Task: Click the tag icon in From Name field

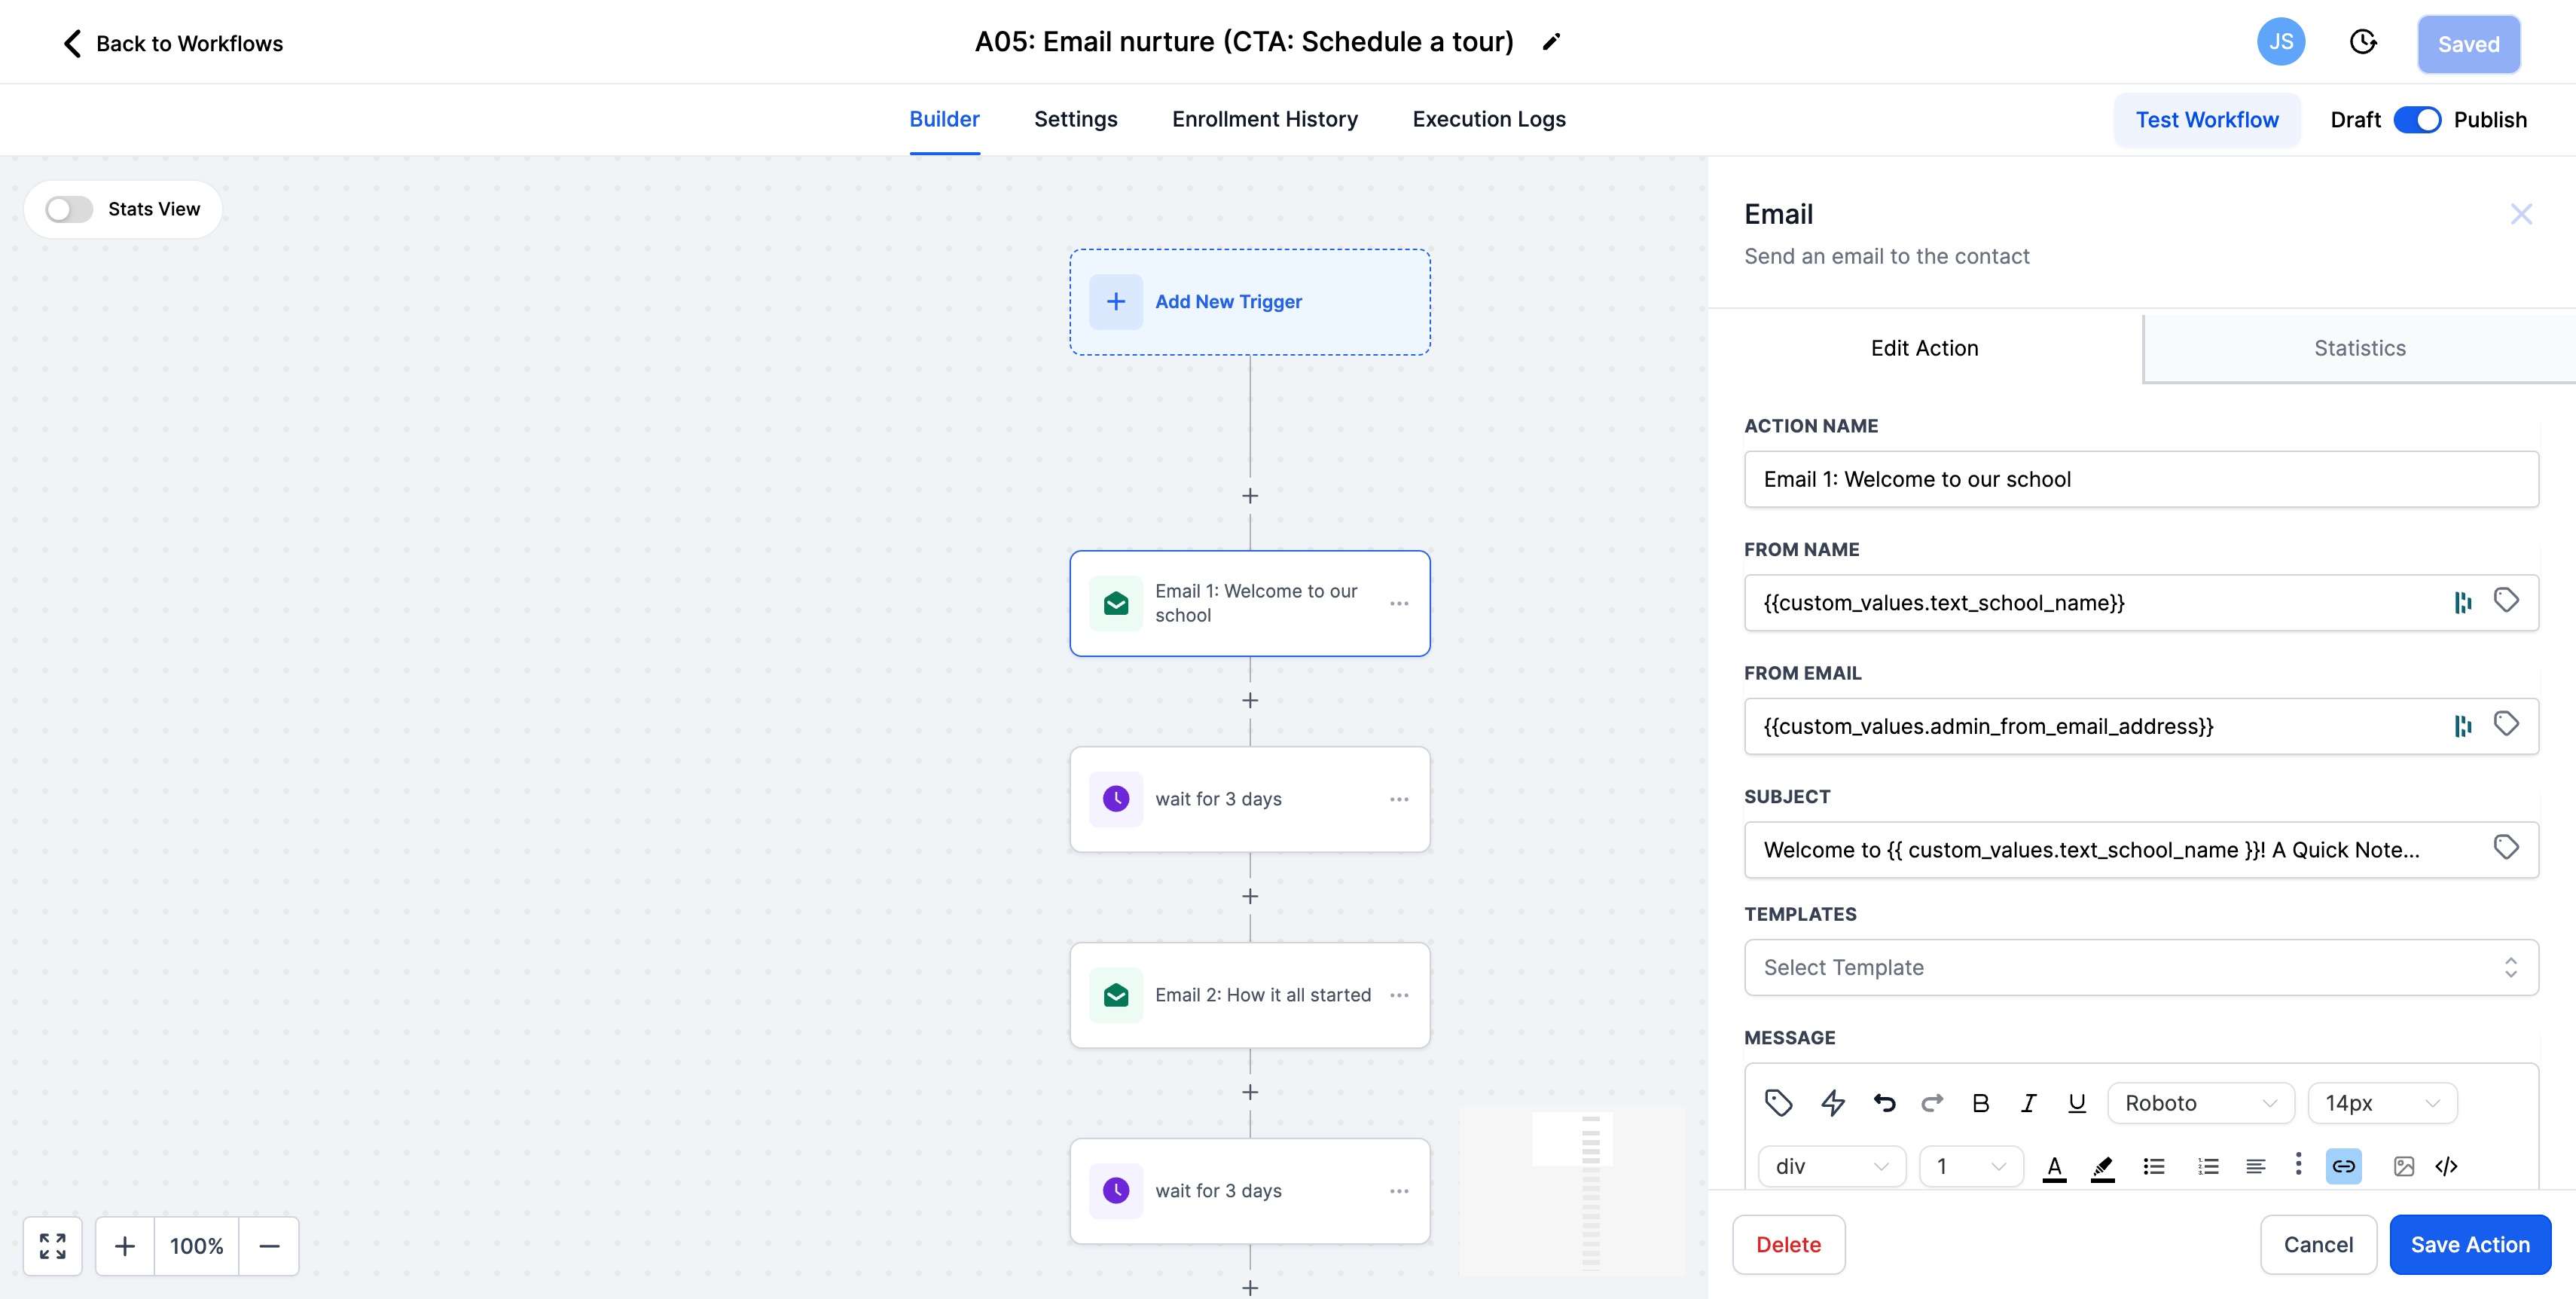Action: [2506, 600]
